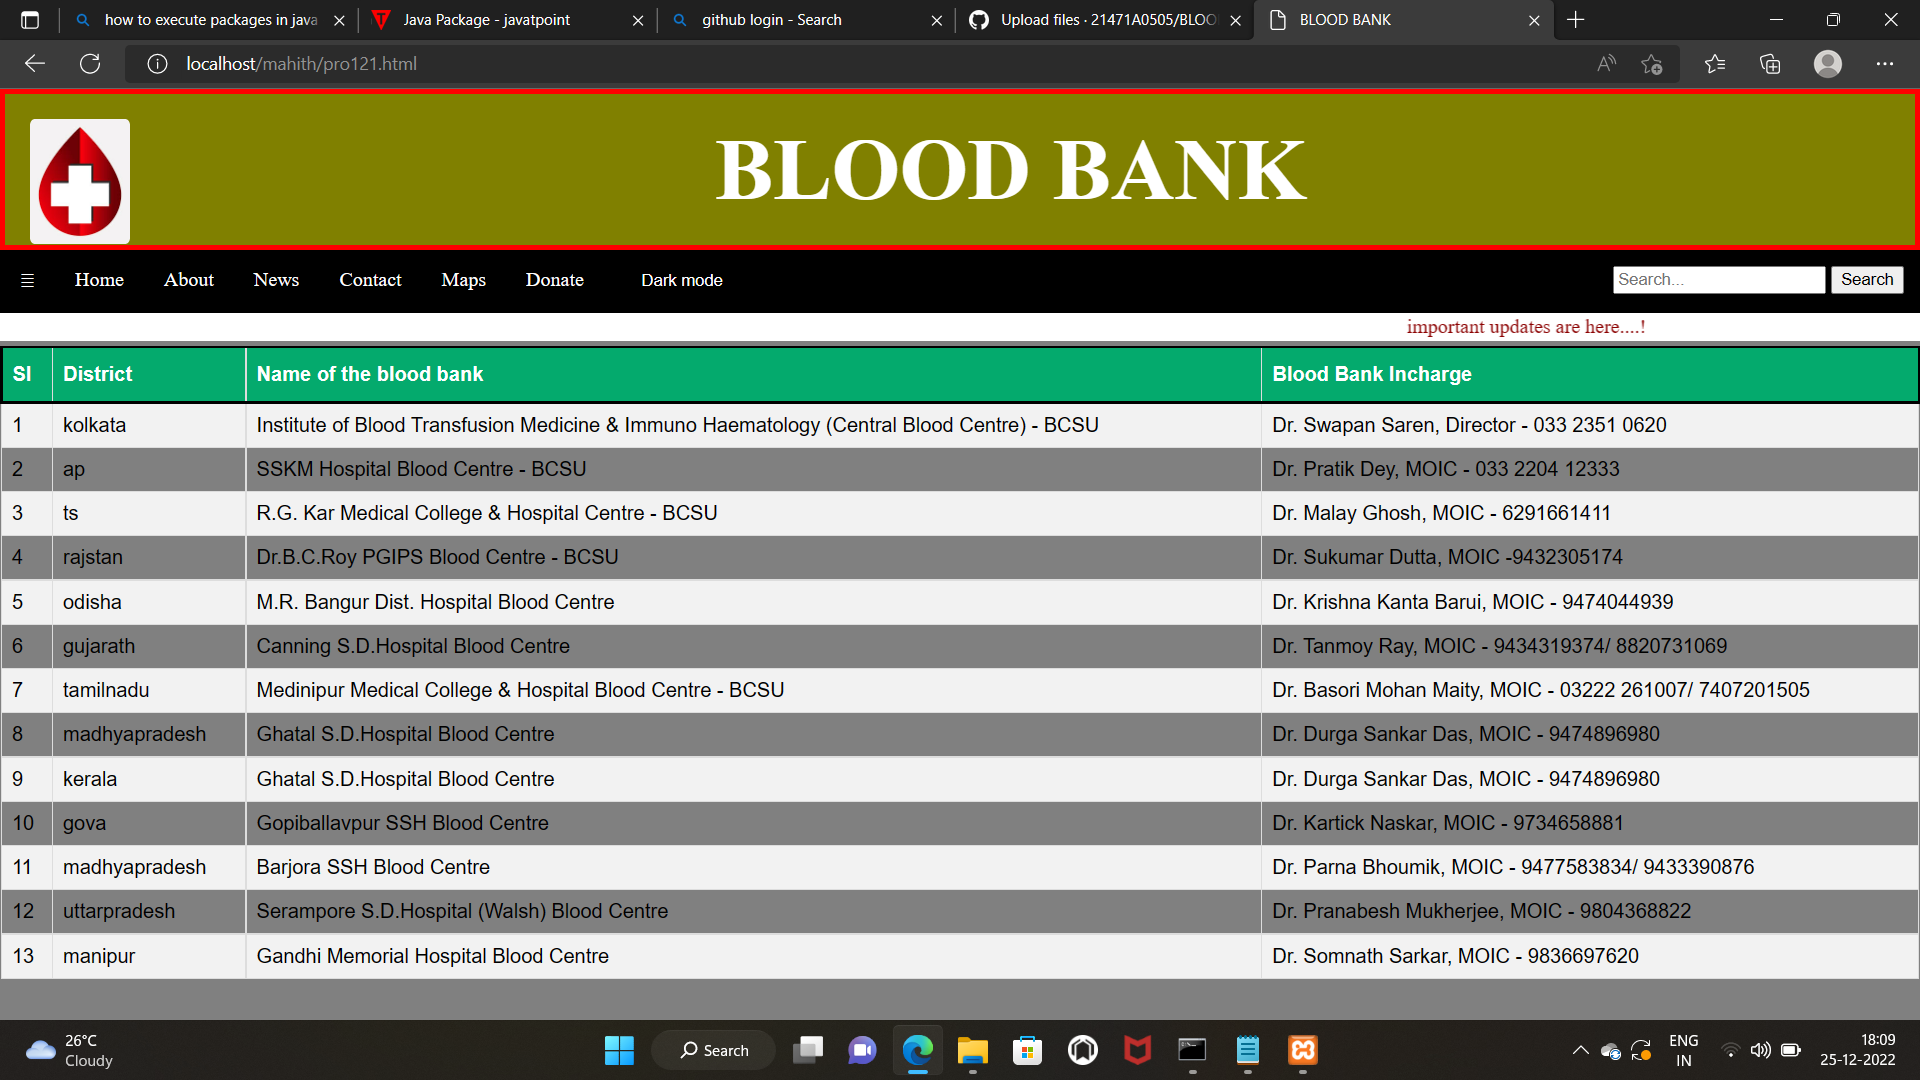Open the site's hamburger menu icon
This screenshot has width=1920, height=1080.
click(26, 280)
